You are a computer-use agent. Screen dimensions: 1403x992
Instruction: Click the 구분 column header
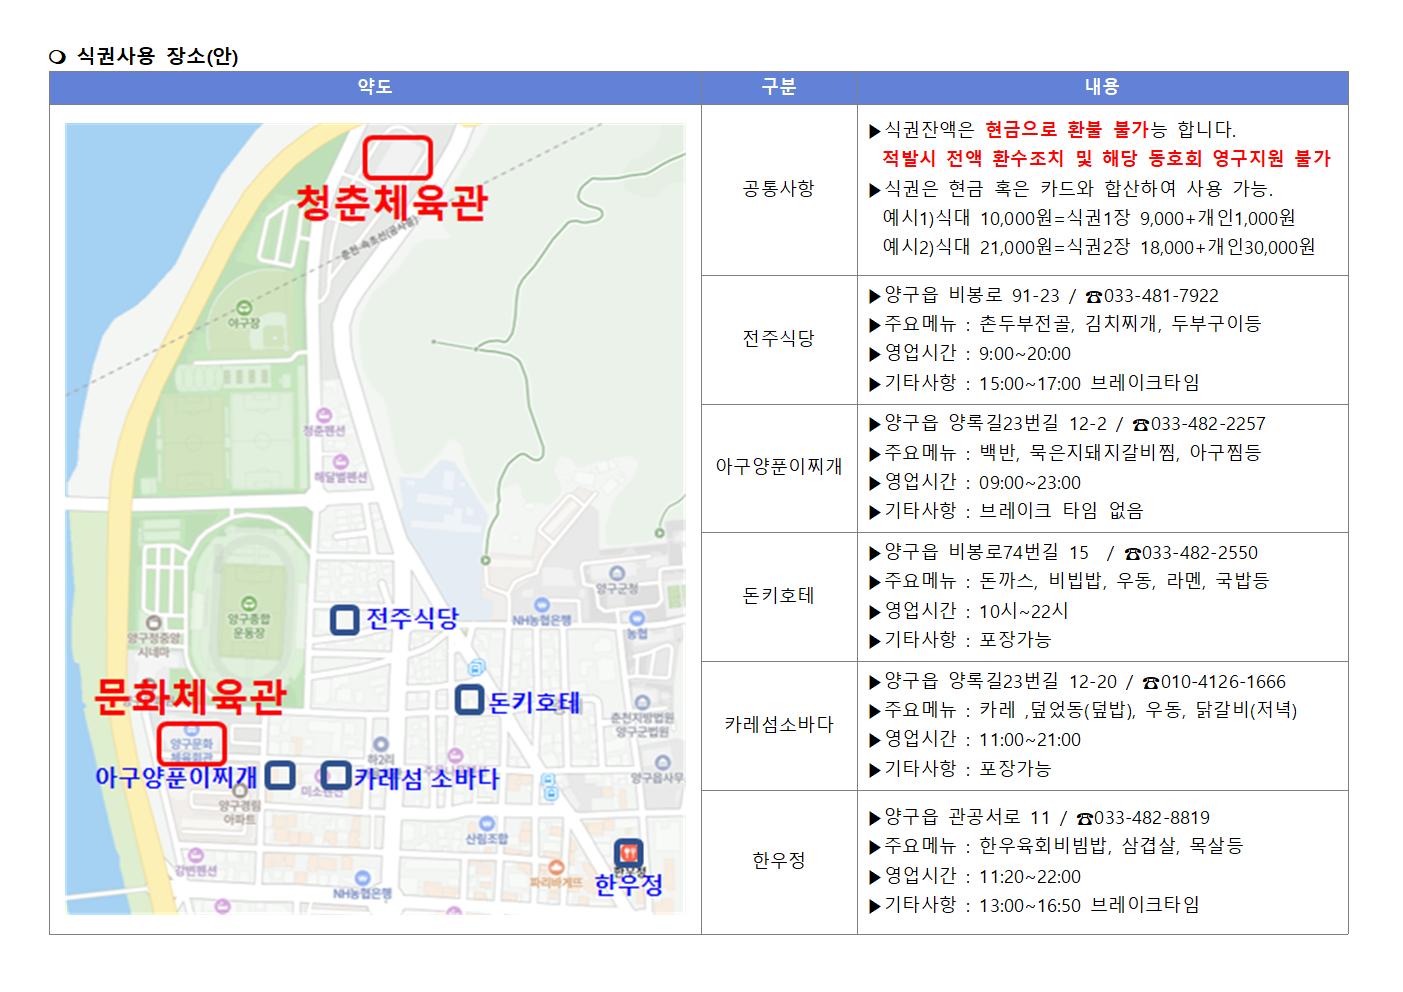778,88
